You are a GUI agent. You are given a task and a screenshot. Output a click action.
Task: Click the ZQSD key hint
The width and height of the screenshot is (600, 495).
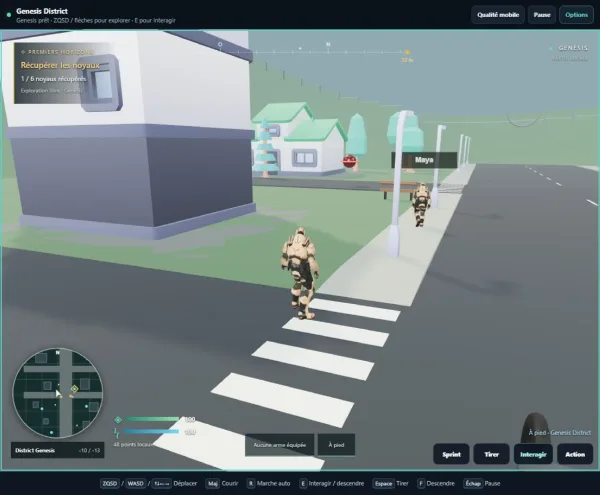click(x=109, y=484)
